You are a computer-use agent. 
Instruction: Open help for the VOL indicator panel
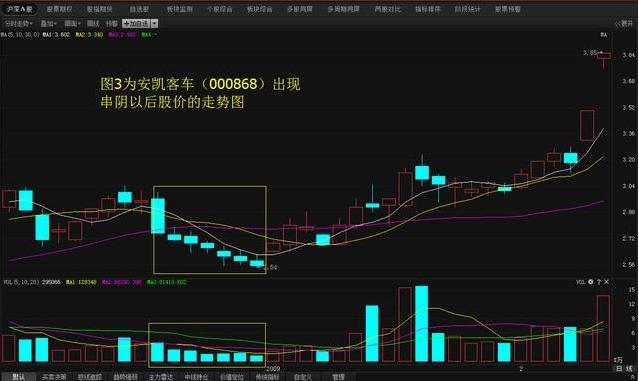point(599,282)
